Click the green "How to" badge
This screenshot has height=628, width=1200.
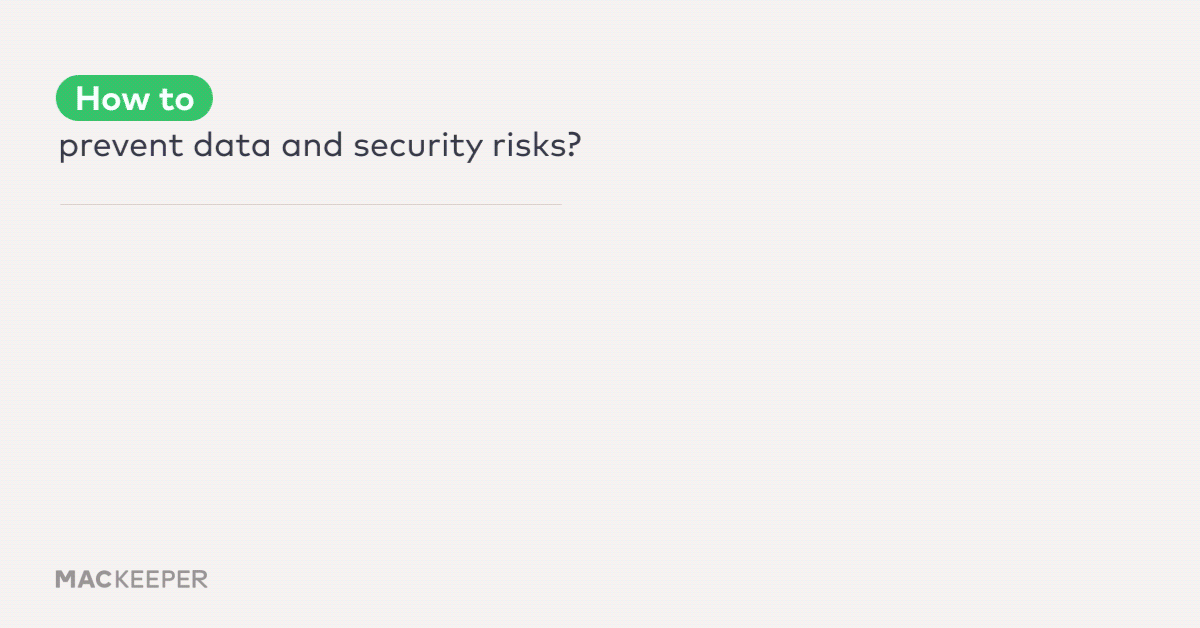(134, 98)
